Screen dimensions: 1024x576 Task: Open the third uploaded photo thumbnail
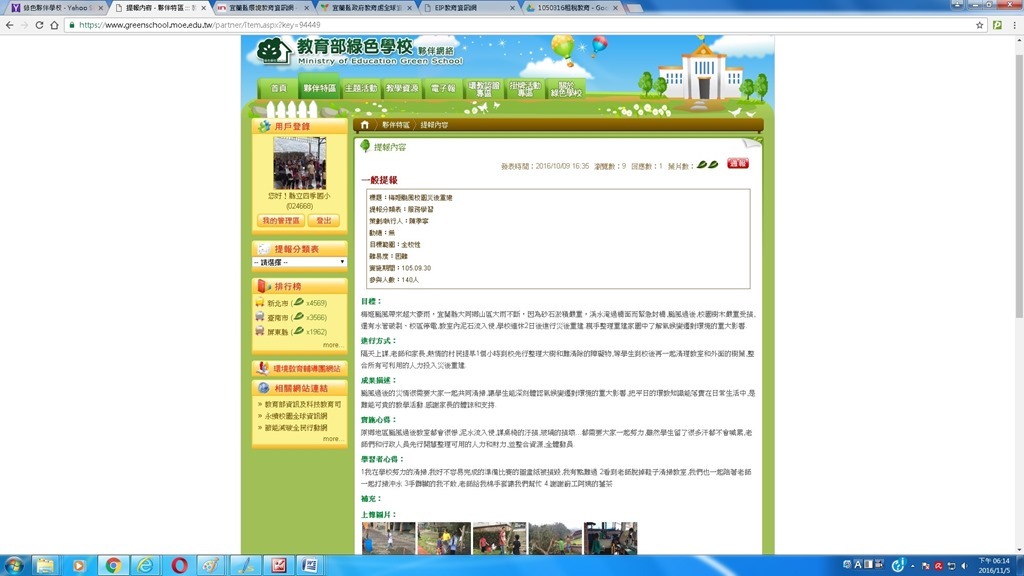point(500,538)
